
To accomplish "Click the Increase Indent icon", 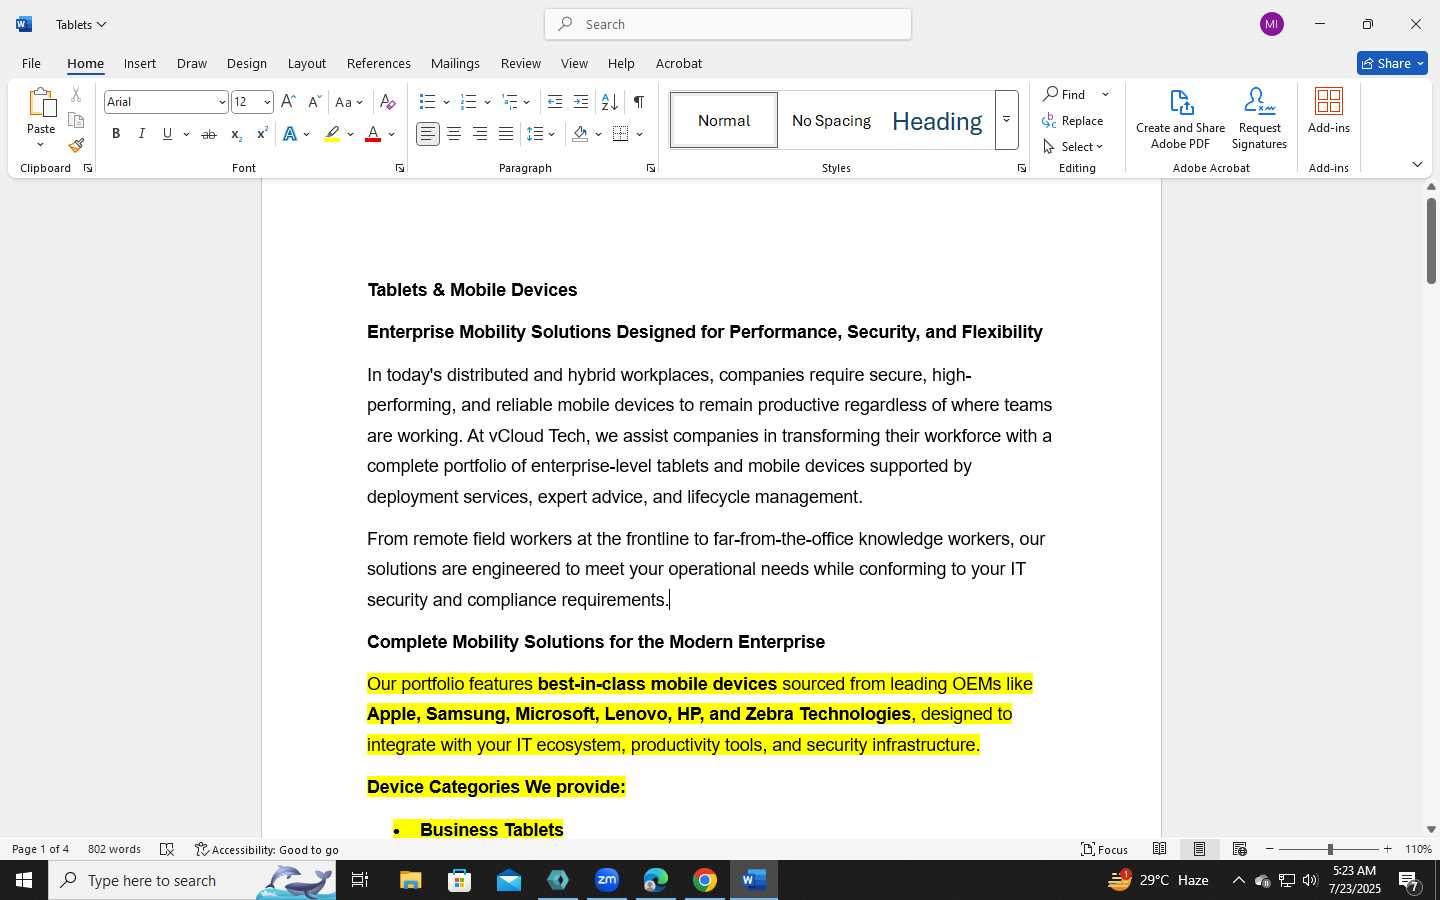I will (581, 102).
